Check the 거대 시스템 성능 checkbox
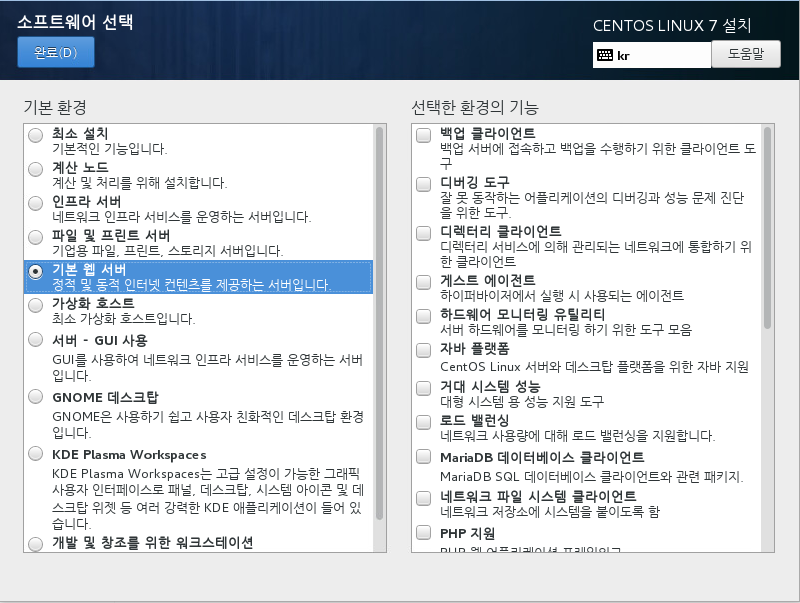The height and width of the screenshot is (603, 800). pos(423,388)
